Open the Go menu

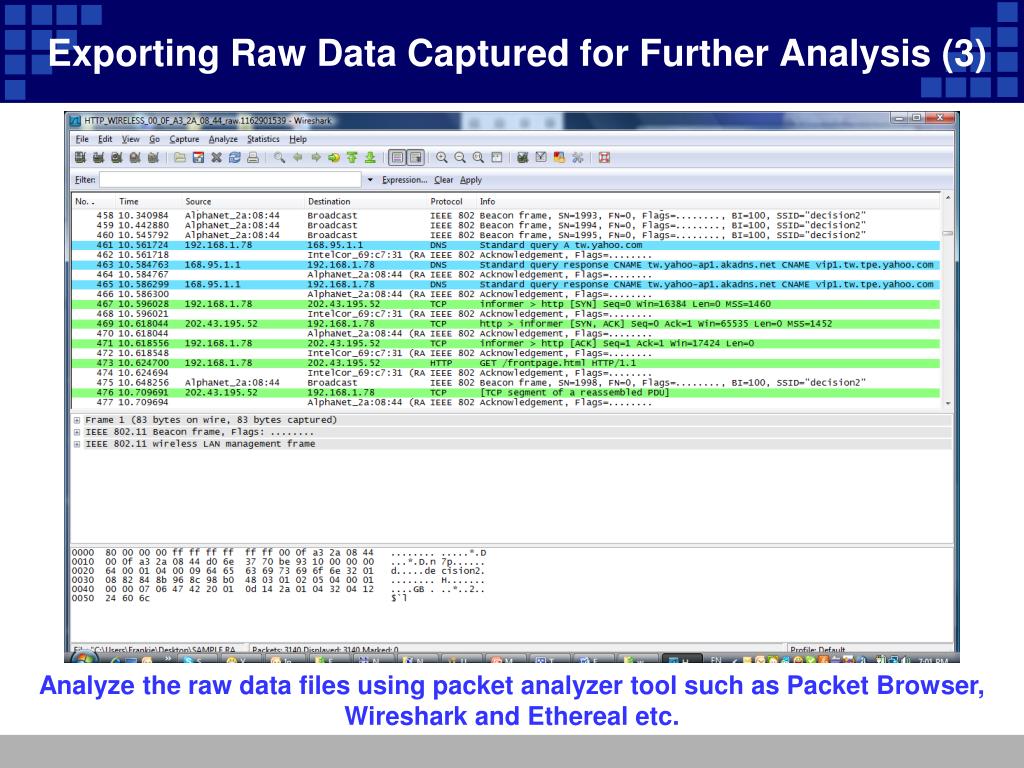[x=155, y=139]
